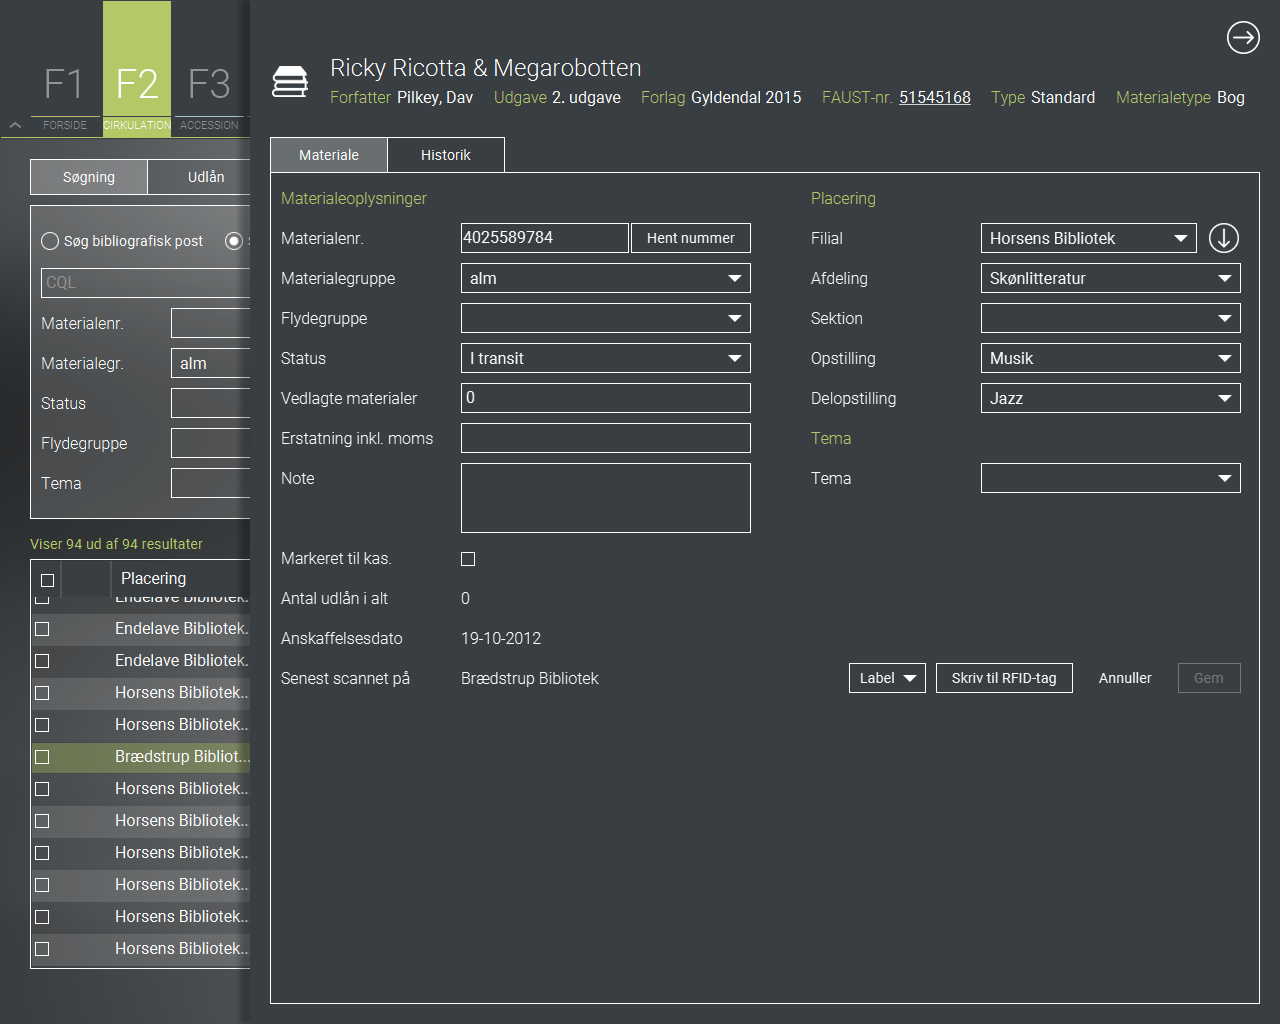
Task: Click the circled down-arrow next to Filial
Action: click(1224, 238)
